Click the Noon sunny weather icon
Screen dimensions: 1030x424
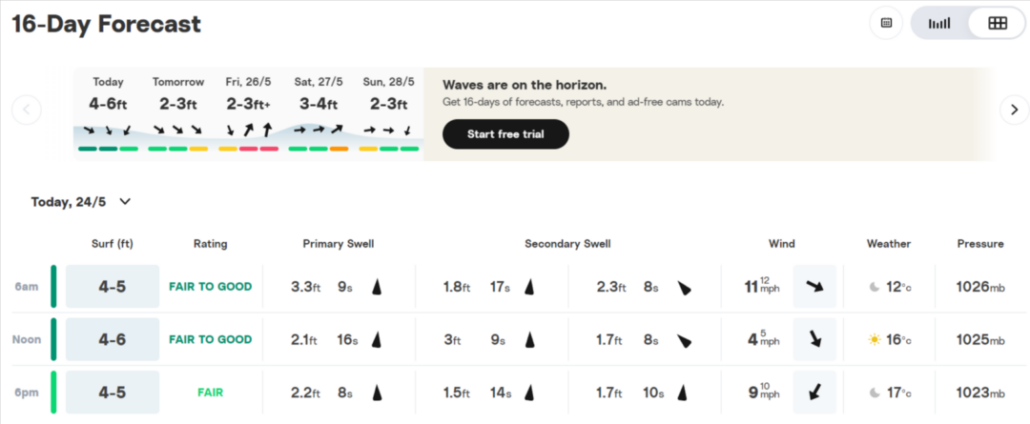coord(874,340)
